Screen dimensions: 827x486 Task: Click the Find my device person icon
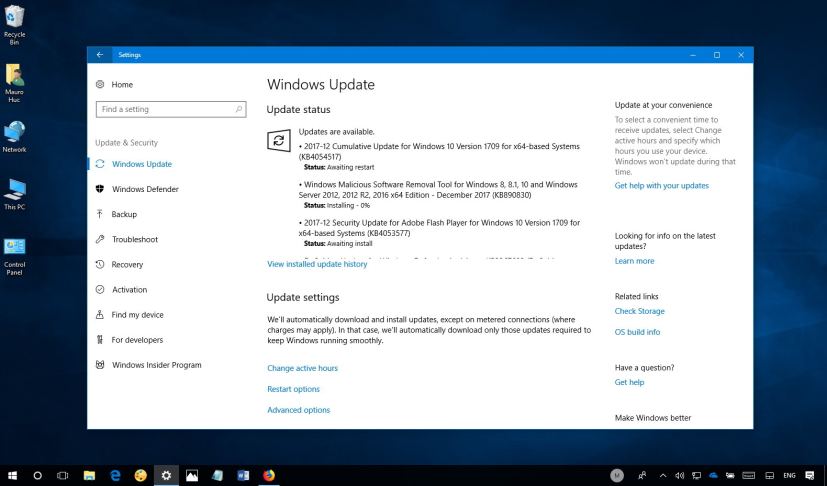tap(100, 315)
